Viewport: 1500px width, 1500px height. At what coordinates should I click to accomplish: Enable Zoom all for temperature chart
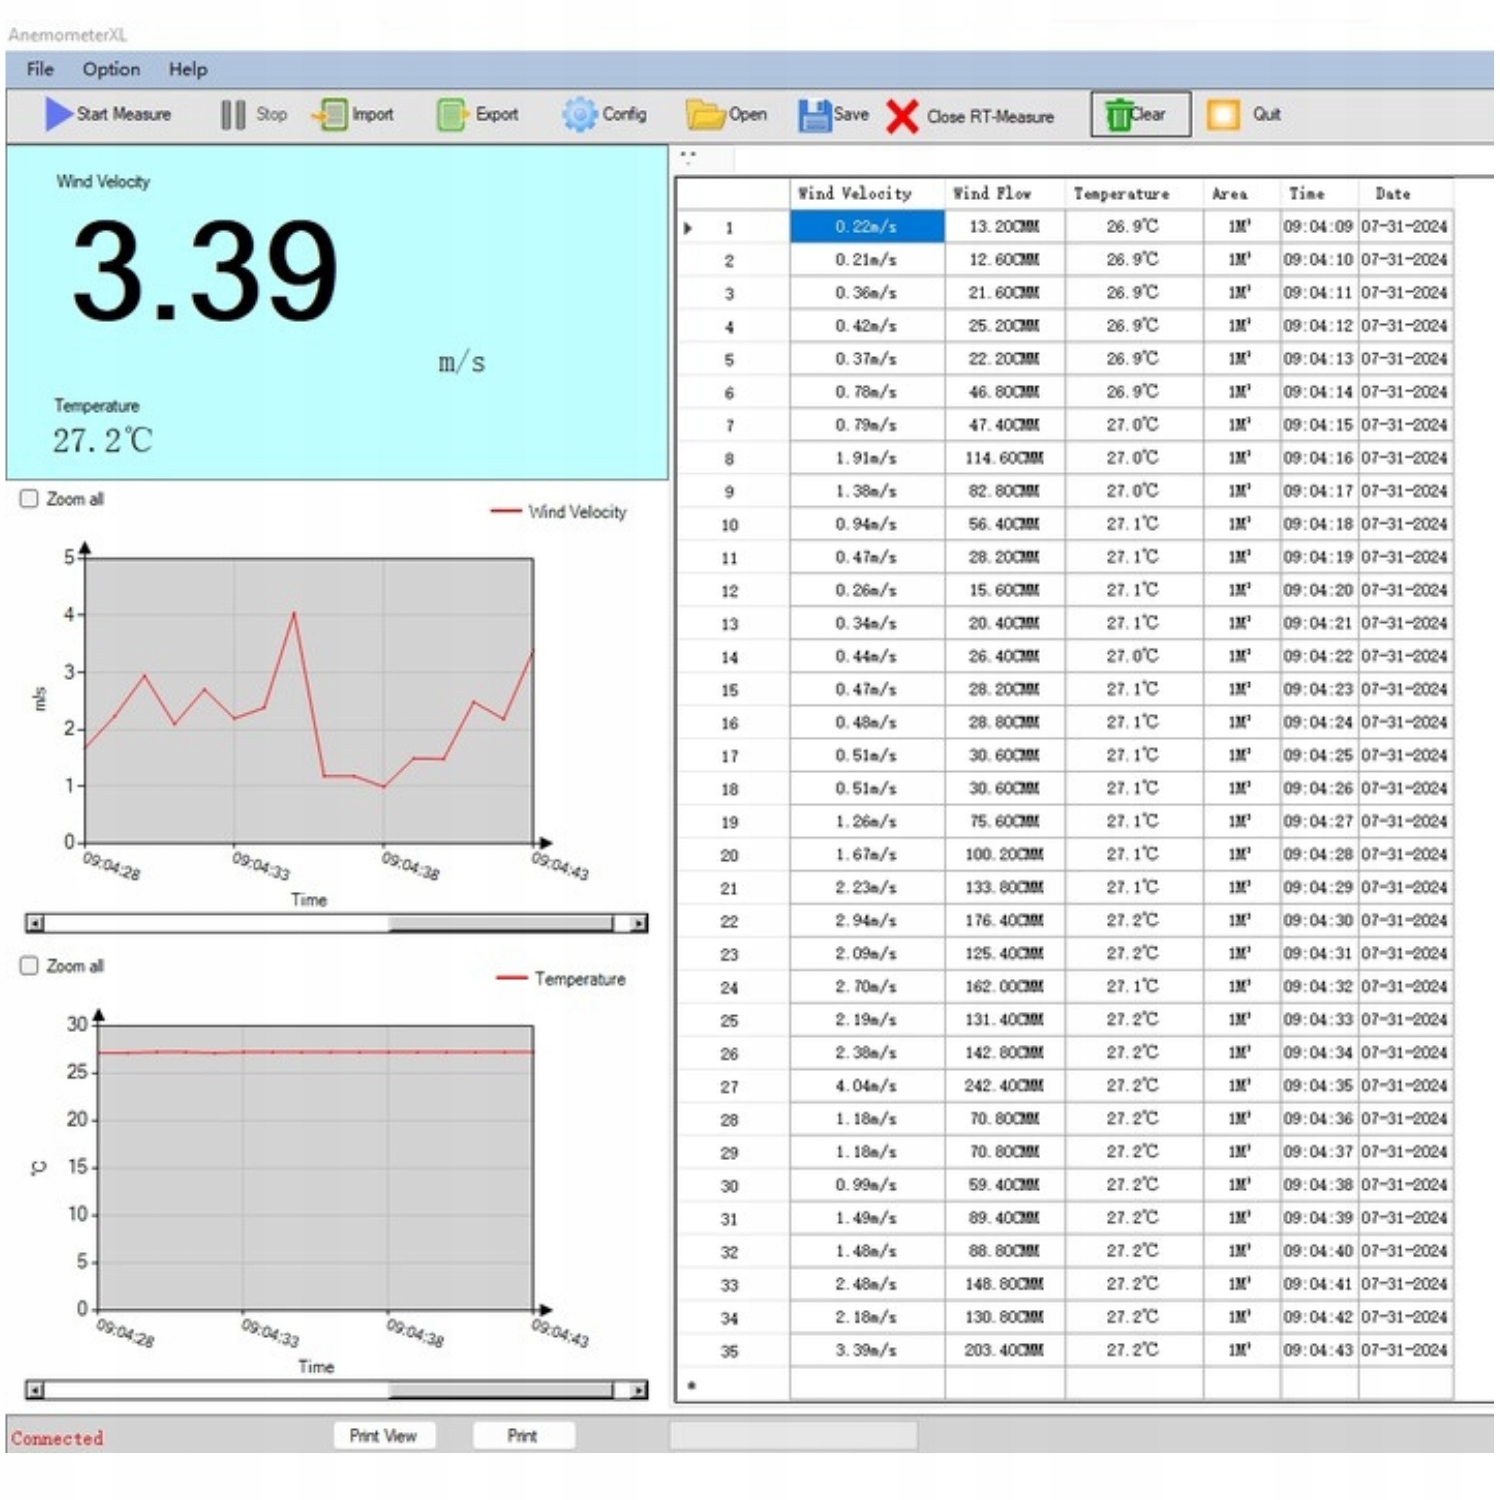click(x=30, y=965)
